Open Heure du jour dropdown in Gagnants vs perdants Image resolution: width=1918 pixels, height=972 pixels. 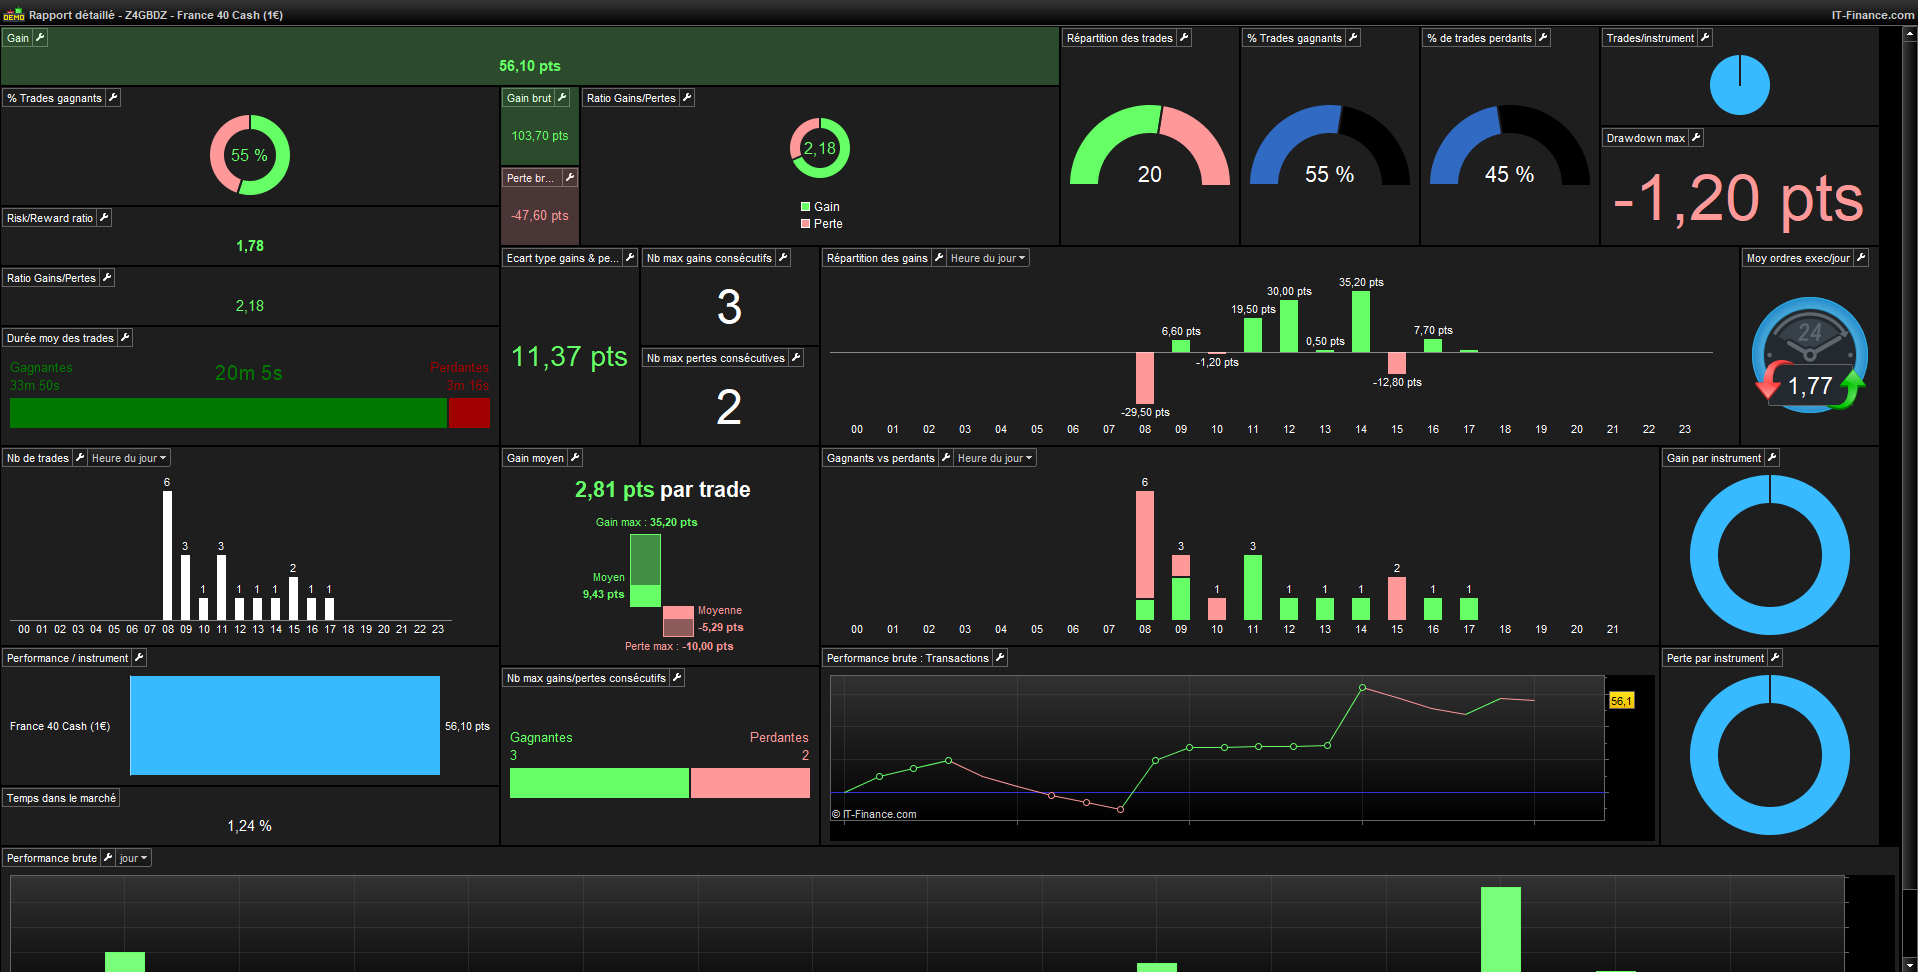point(995,458)
